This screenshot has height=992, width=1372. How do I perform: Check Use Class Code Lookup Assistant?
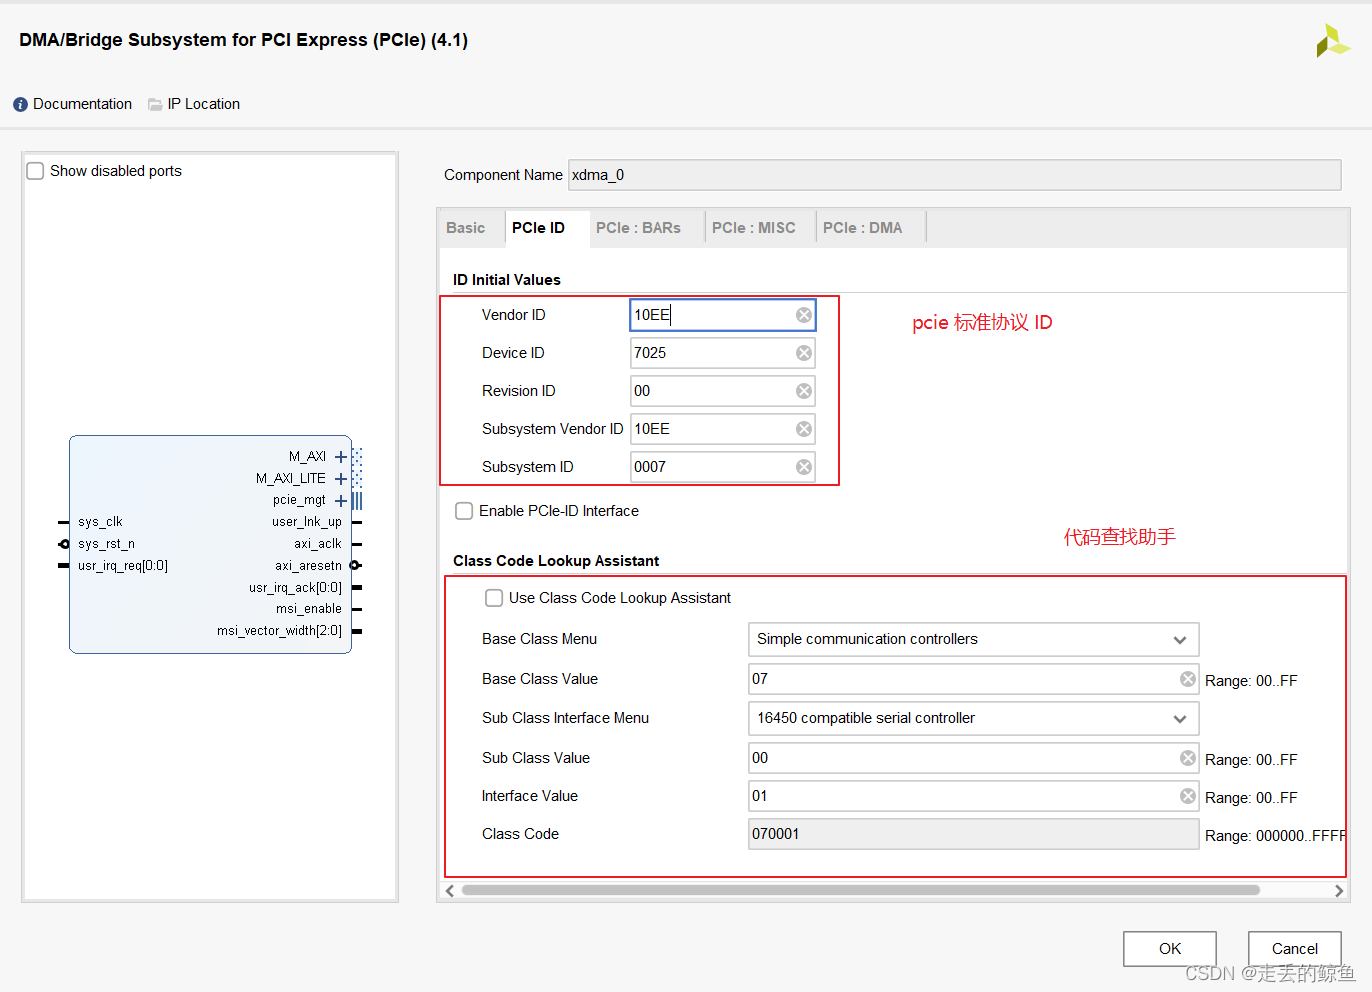494,598
